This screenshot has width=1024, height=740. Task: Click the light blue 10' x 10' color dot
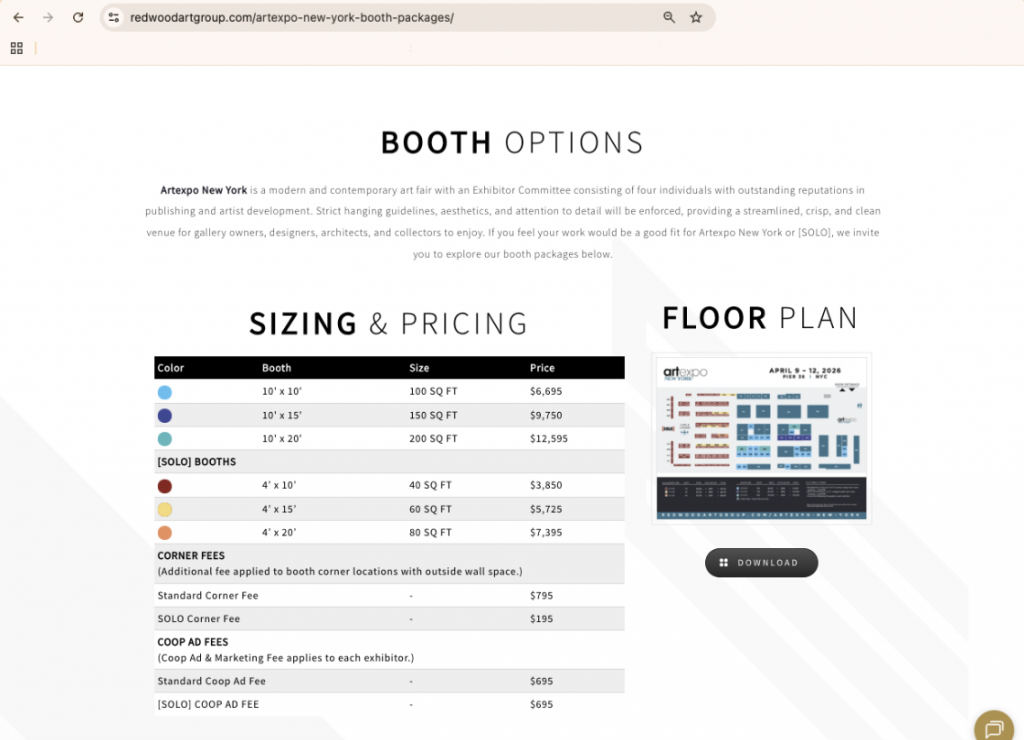165,392
